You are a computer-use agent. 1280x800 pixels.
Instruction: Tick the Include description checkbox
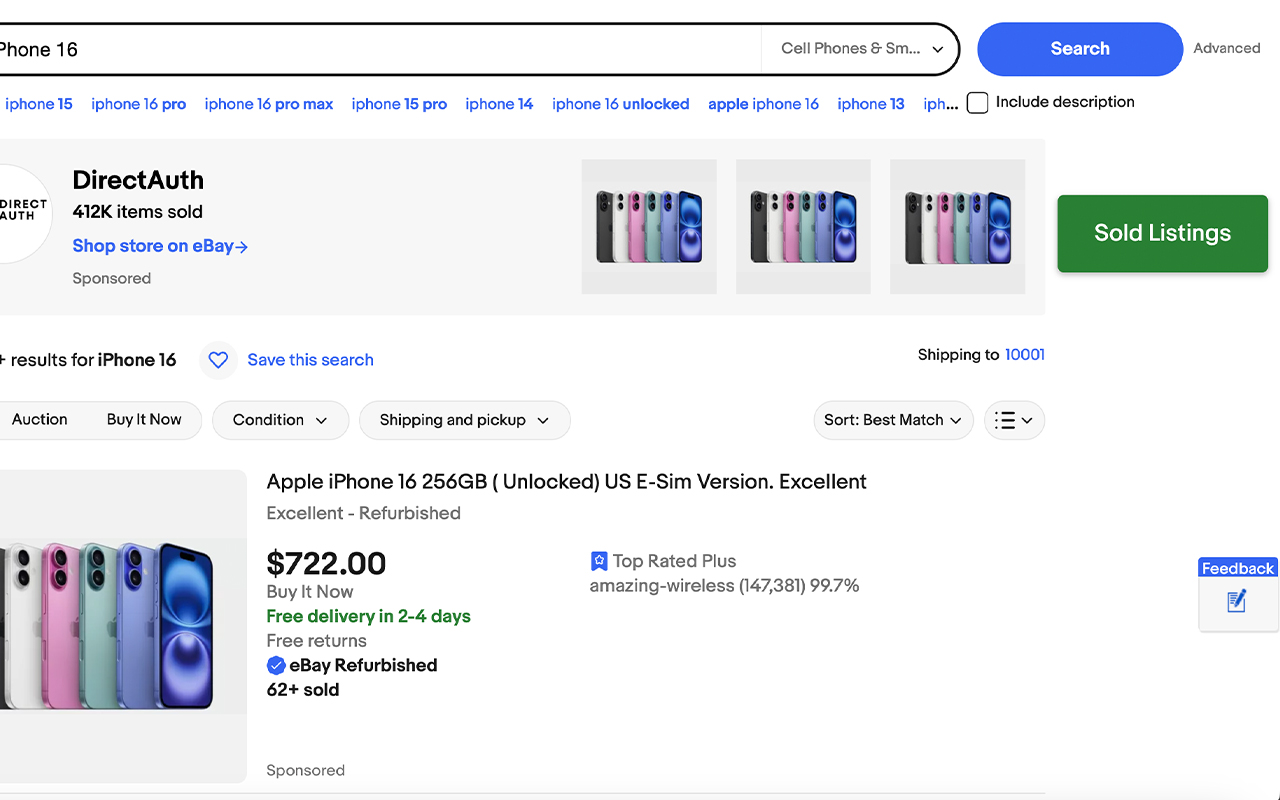pyautogui.click(x=978, y=102)
